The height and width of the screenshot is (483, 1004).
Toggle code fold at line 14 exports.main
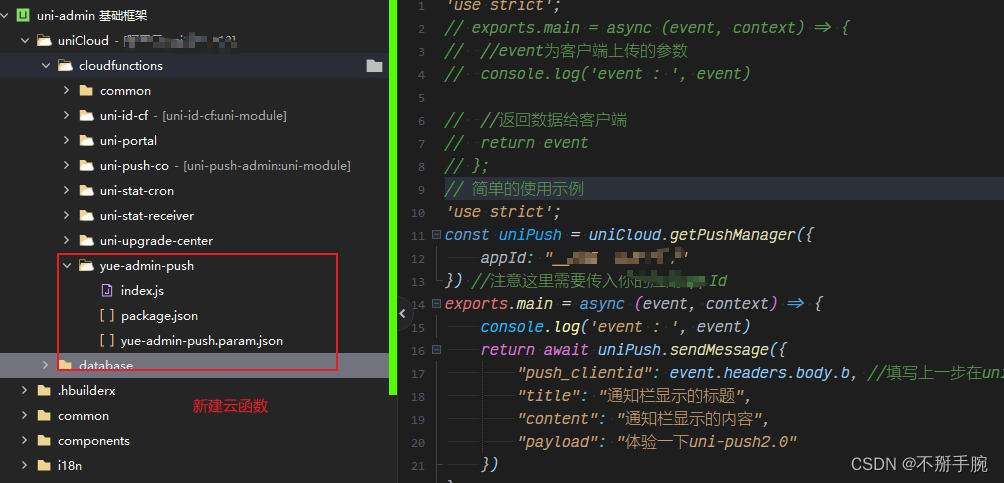click(x=436, y=303)
